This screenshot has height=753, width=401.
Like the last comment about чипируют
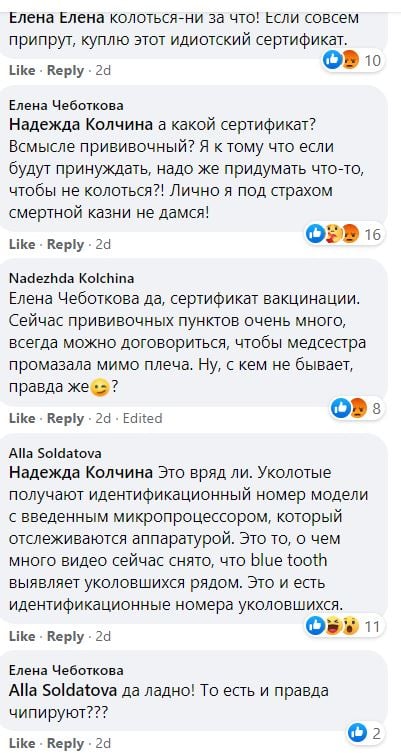(22, 743)
